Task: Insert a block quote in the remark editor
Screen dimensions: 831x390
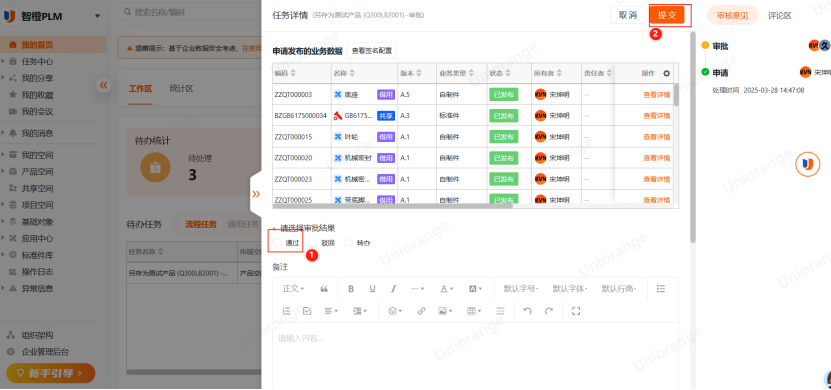Action: click(x=324, y=289)
